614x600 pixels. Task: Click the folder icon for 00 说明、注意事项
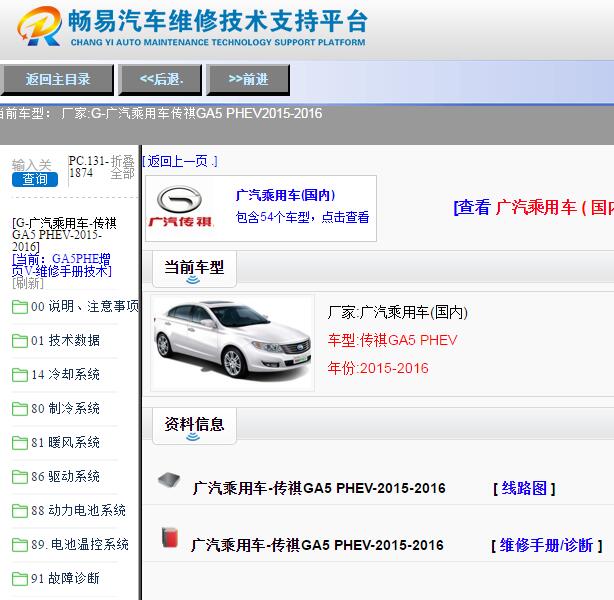pyautogui.click(x=20, y=307)
